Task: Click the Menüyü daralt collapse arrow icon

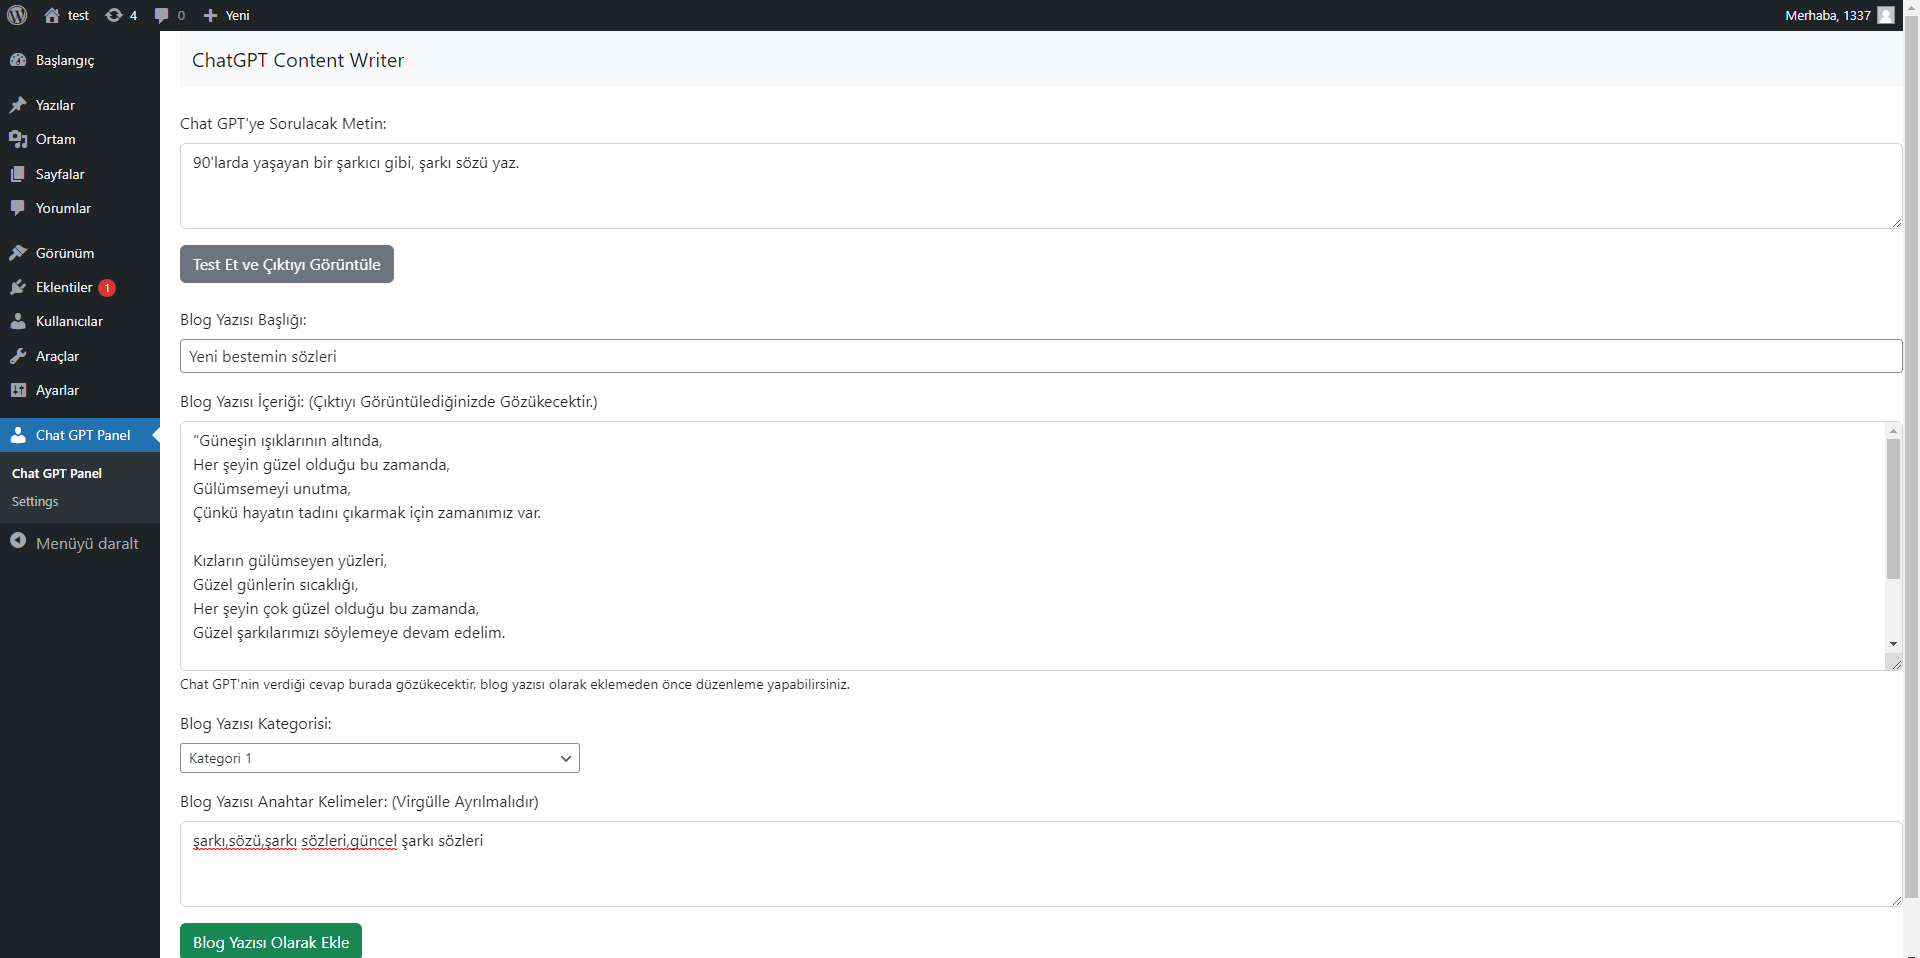Action: [18, 541]
